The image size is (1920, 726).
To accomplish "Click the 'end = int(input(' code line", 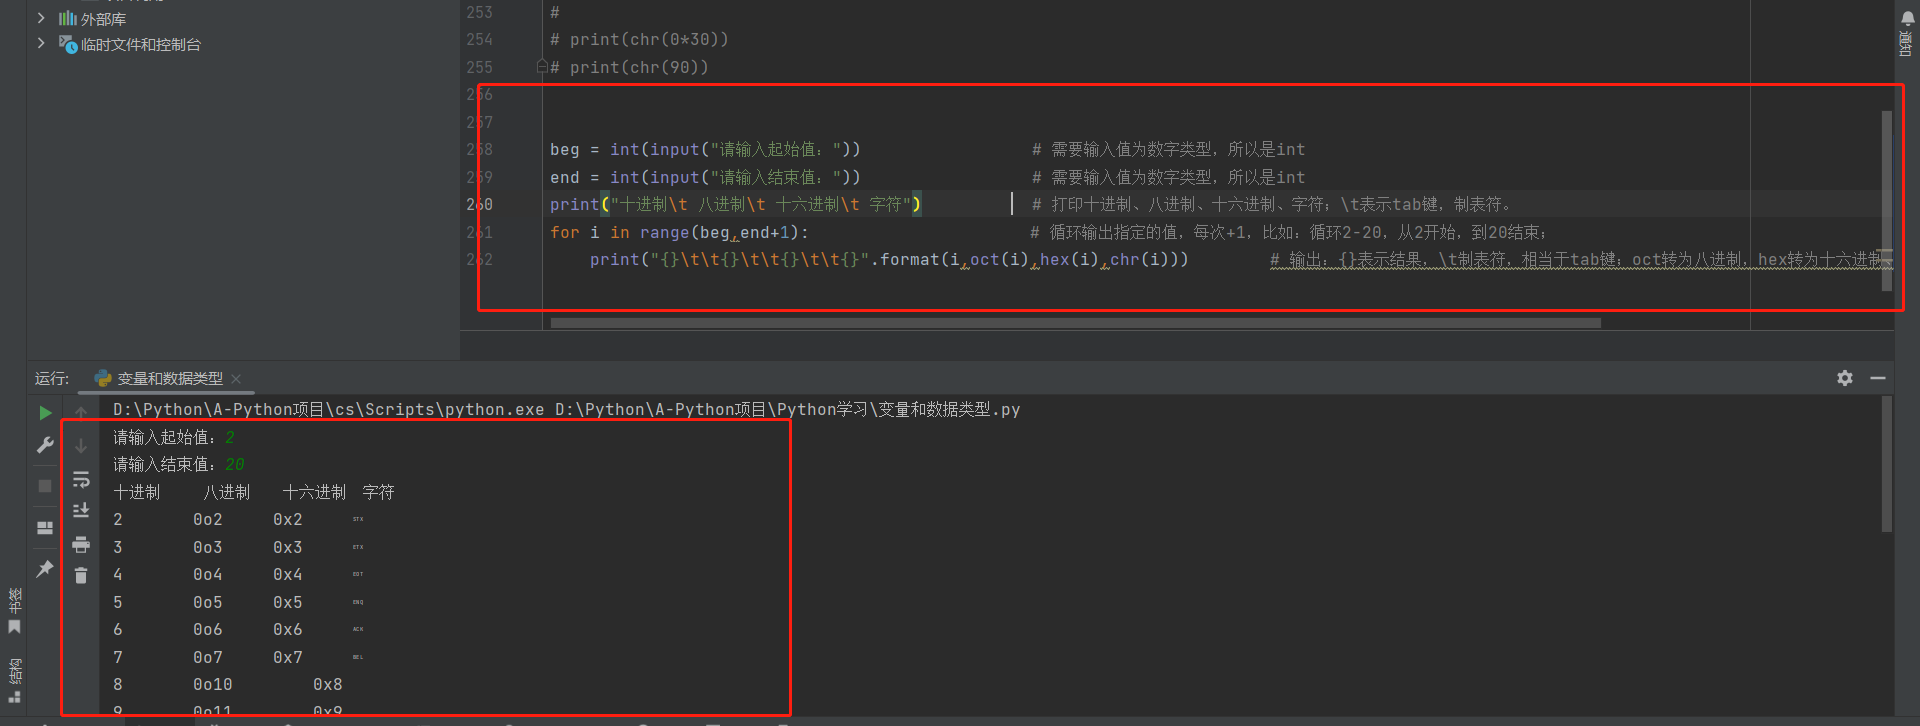I will click(705, 177).
